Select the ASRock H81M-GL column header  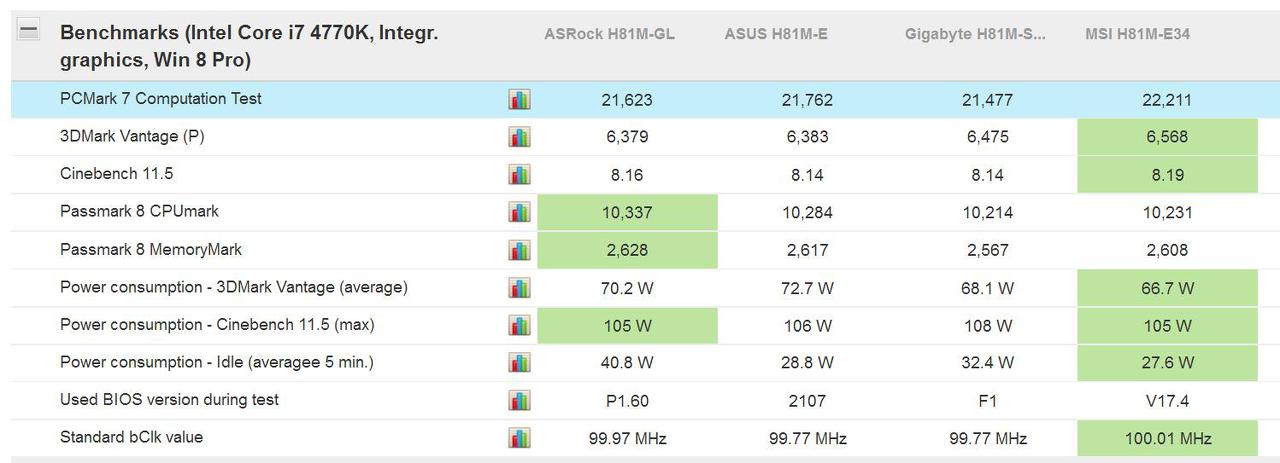[x=609, y=34]
